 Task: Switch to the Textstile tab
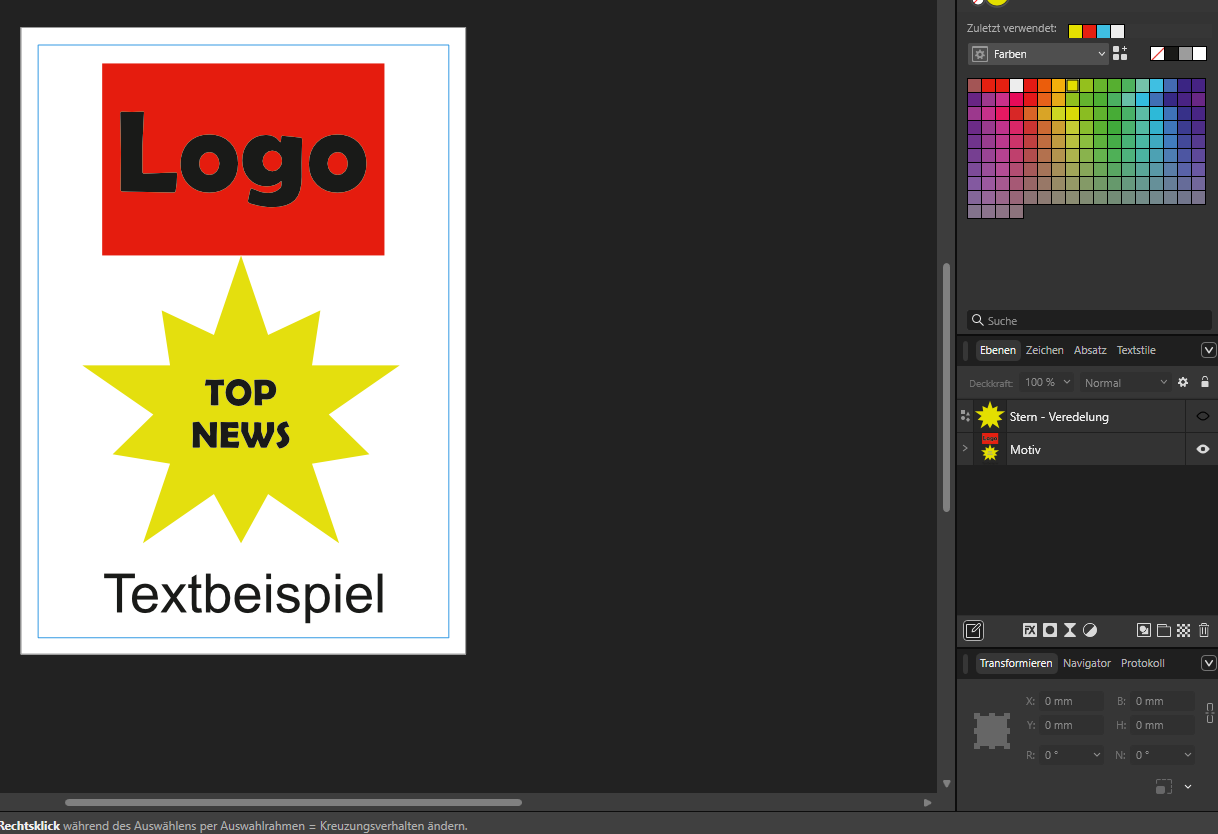(x=1136, y=350)
